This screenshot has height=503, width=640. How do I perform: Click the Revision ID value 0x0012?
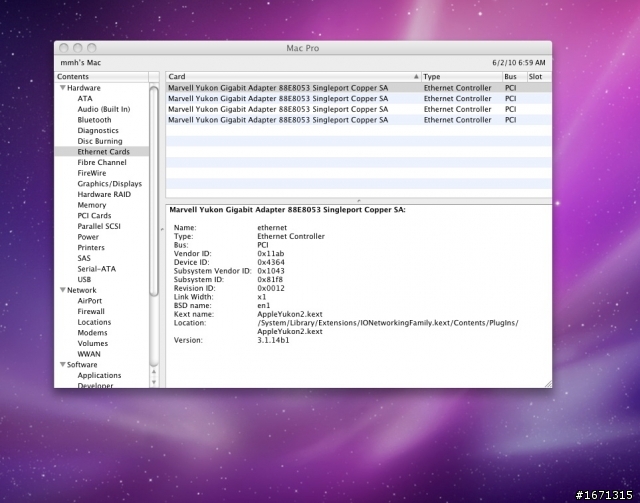click(271, 288)
